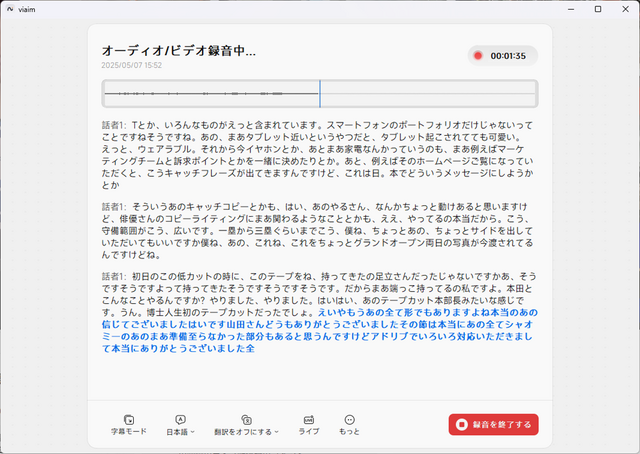Click the blue playhead in the waveform
Screen dimensions: 640x454
click(320, 93)
